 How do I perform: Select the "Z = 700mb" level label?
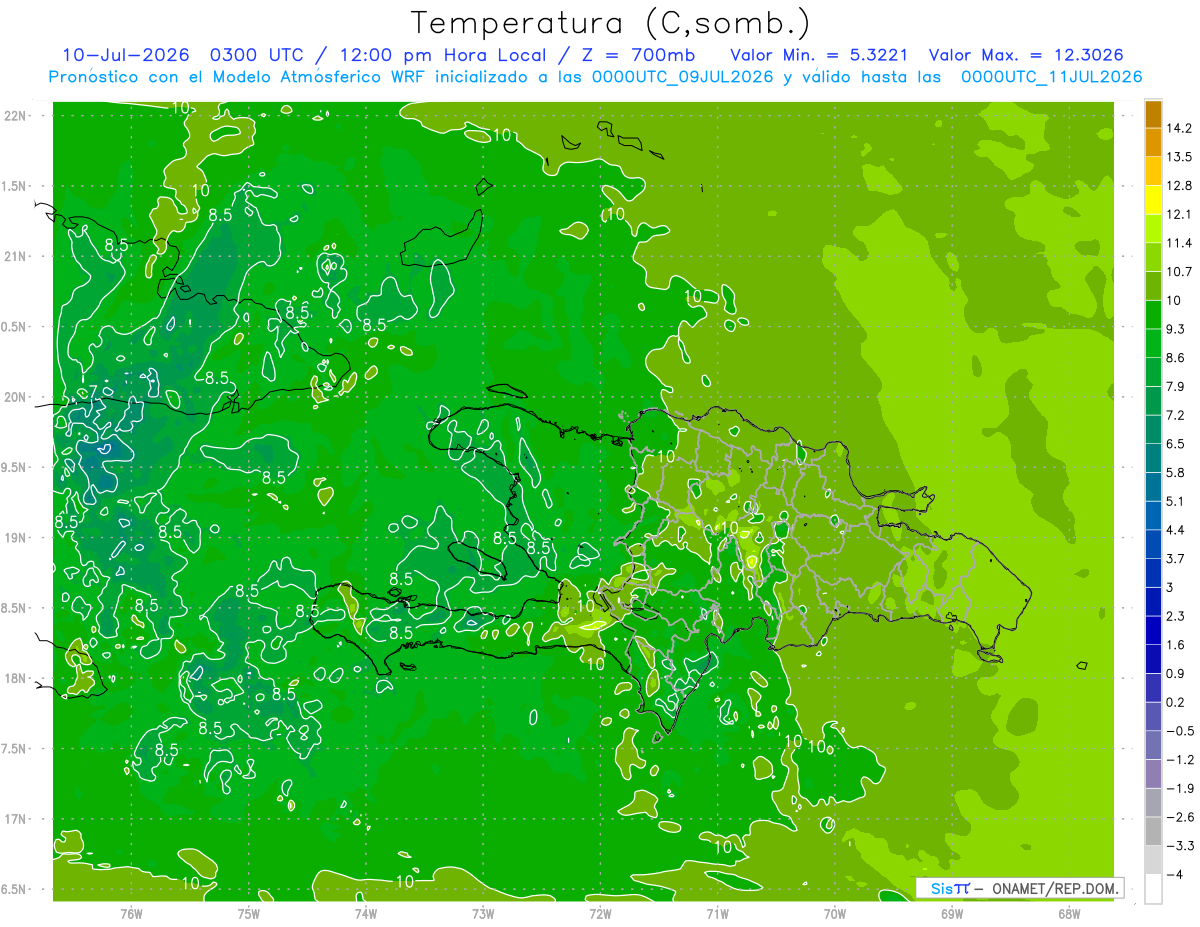[x=639, y=55]
